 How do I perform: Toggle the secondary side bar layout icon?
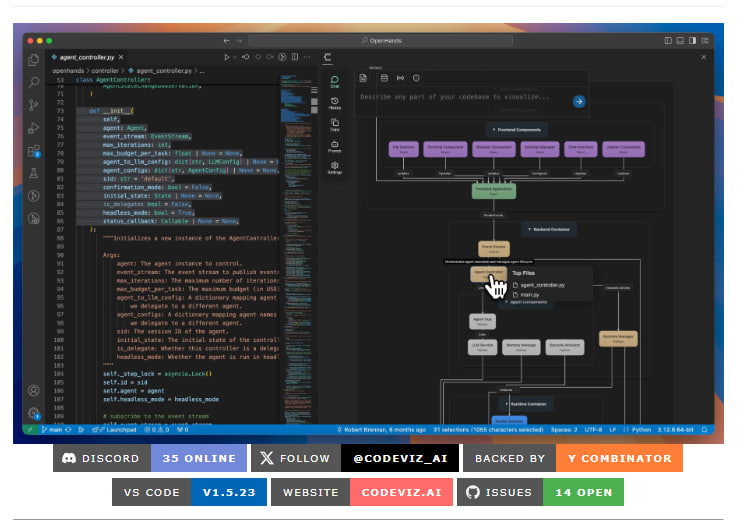(692, 41)
